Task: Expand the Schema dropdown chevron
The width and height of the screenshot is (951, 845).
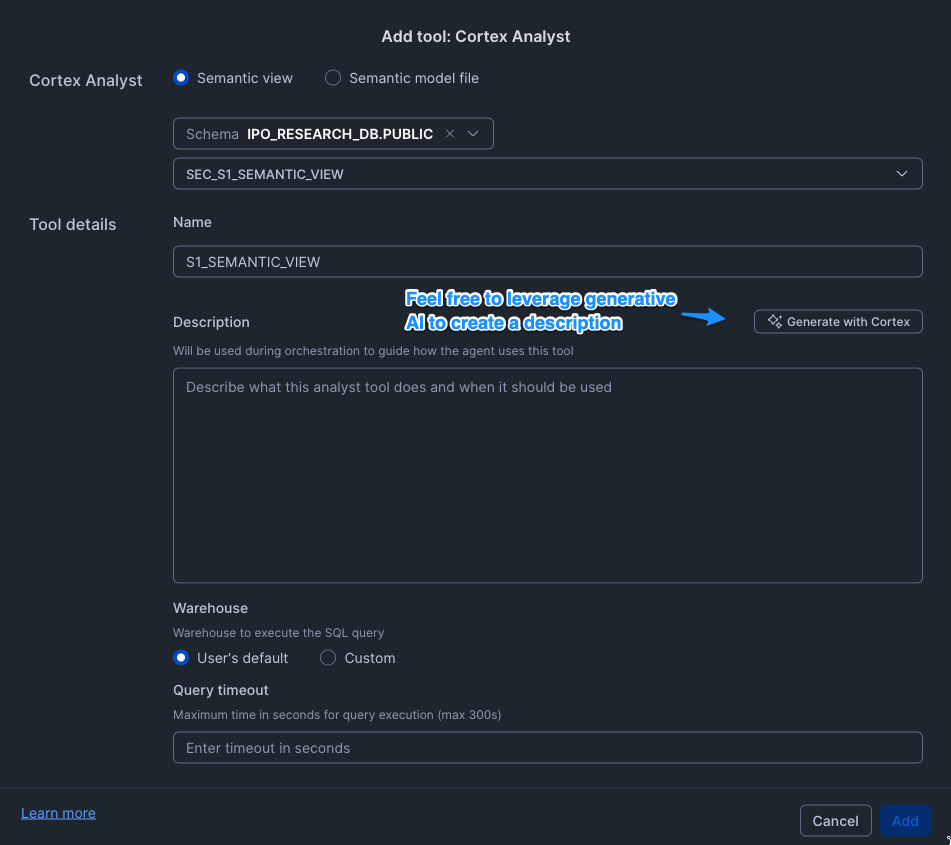Action: [474, 134]
